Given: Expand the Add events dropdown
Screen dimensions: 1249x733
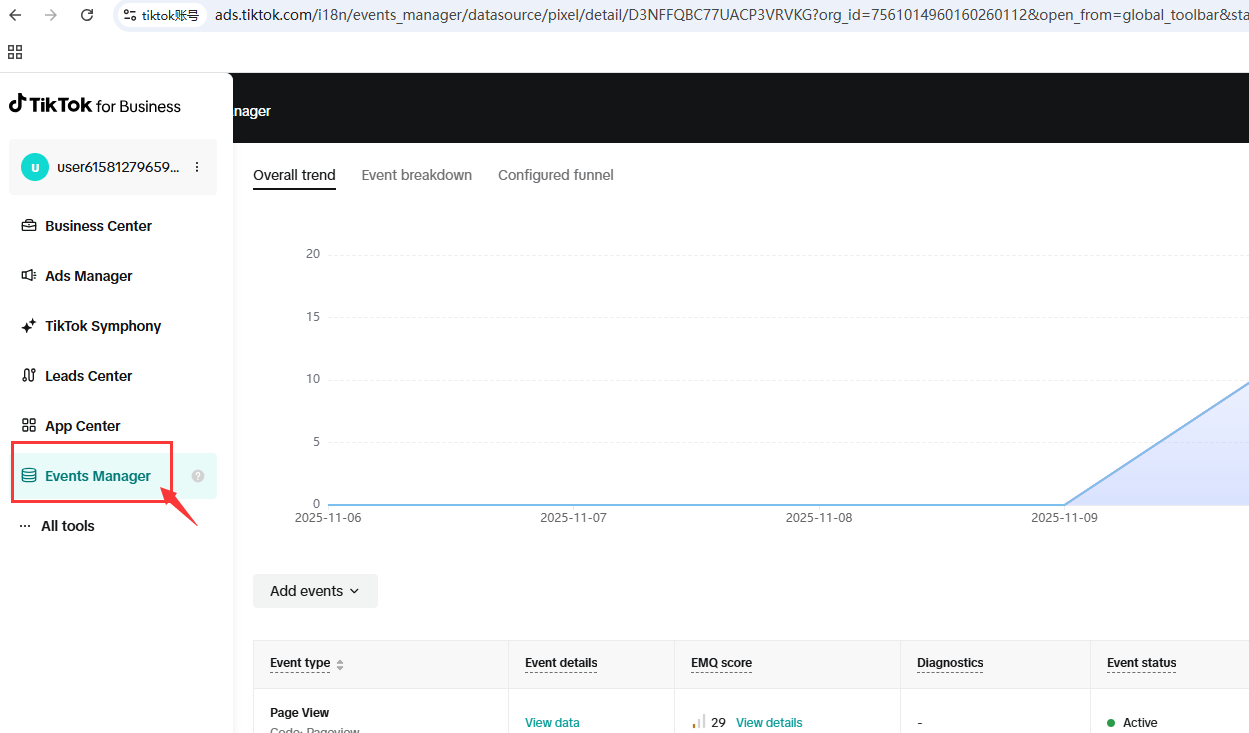Looking at the screenshot, I should (315, 591).
